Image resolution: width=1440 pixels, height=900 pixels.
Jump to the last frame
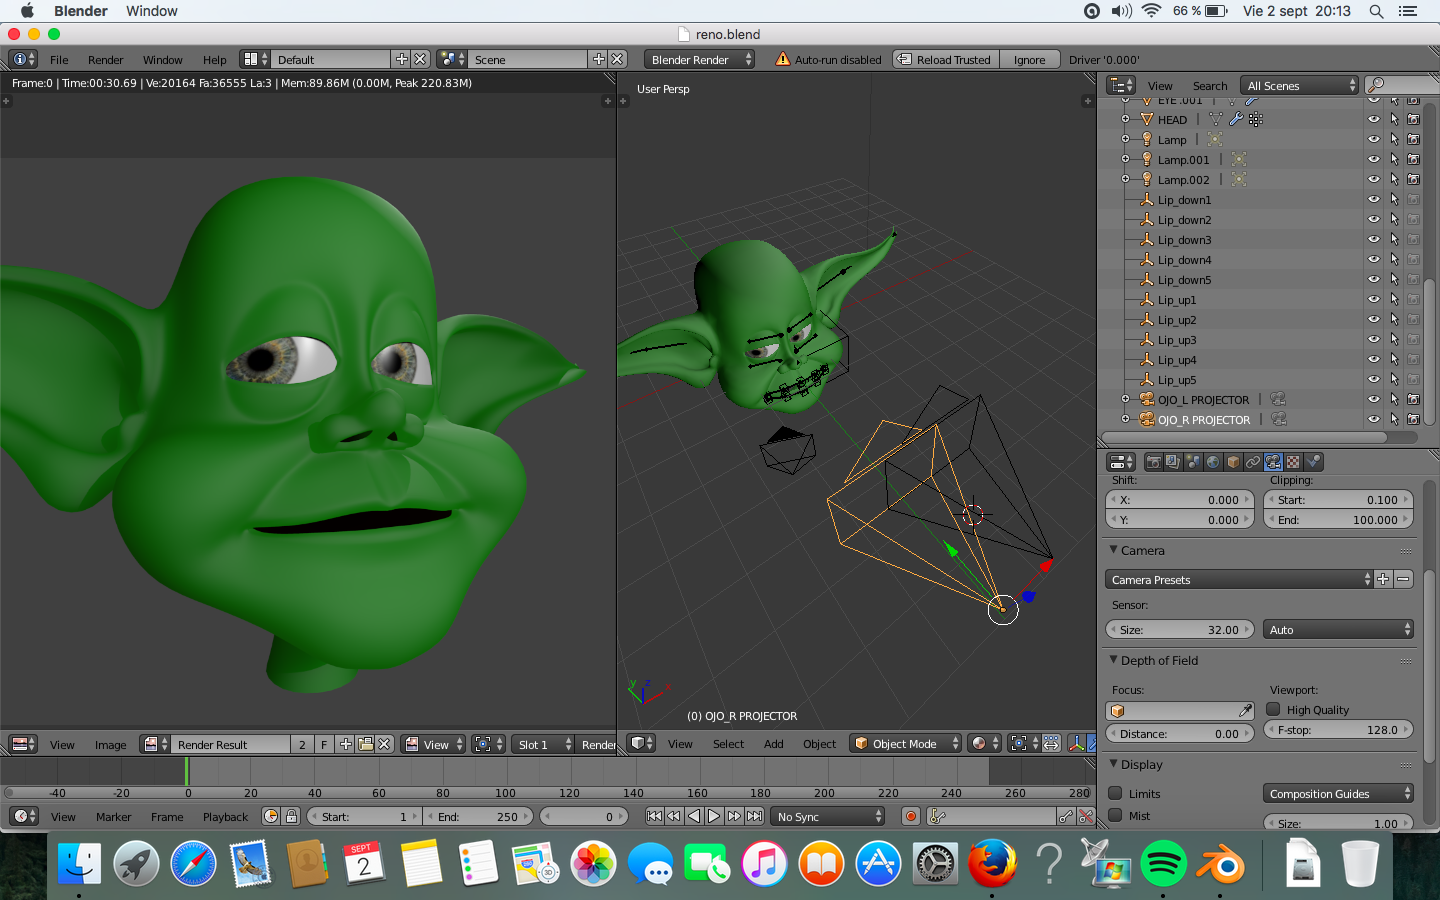coord(754,816)
